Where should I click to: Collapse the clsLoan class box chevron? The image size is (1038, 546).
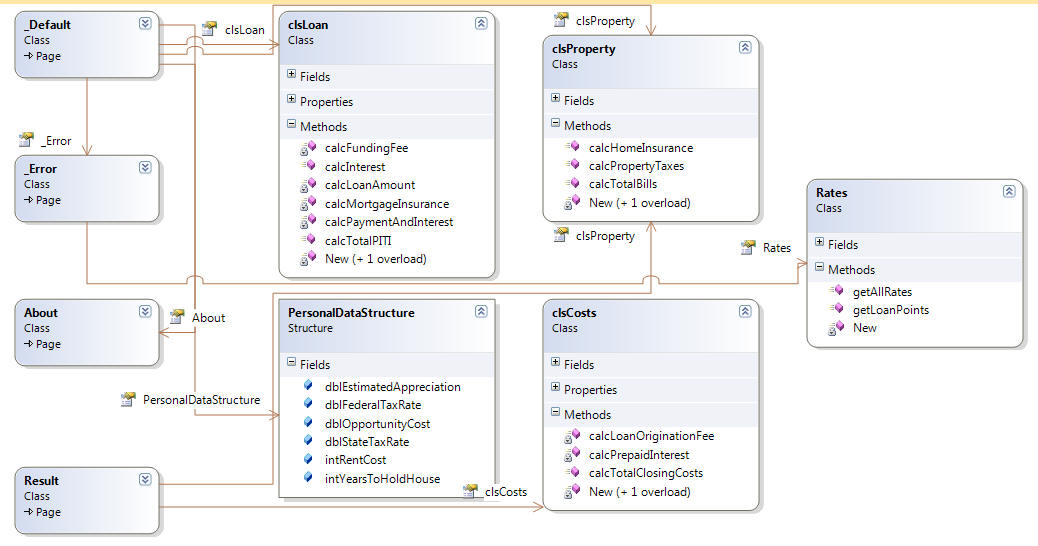click(481, 23)
